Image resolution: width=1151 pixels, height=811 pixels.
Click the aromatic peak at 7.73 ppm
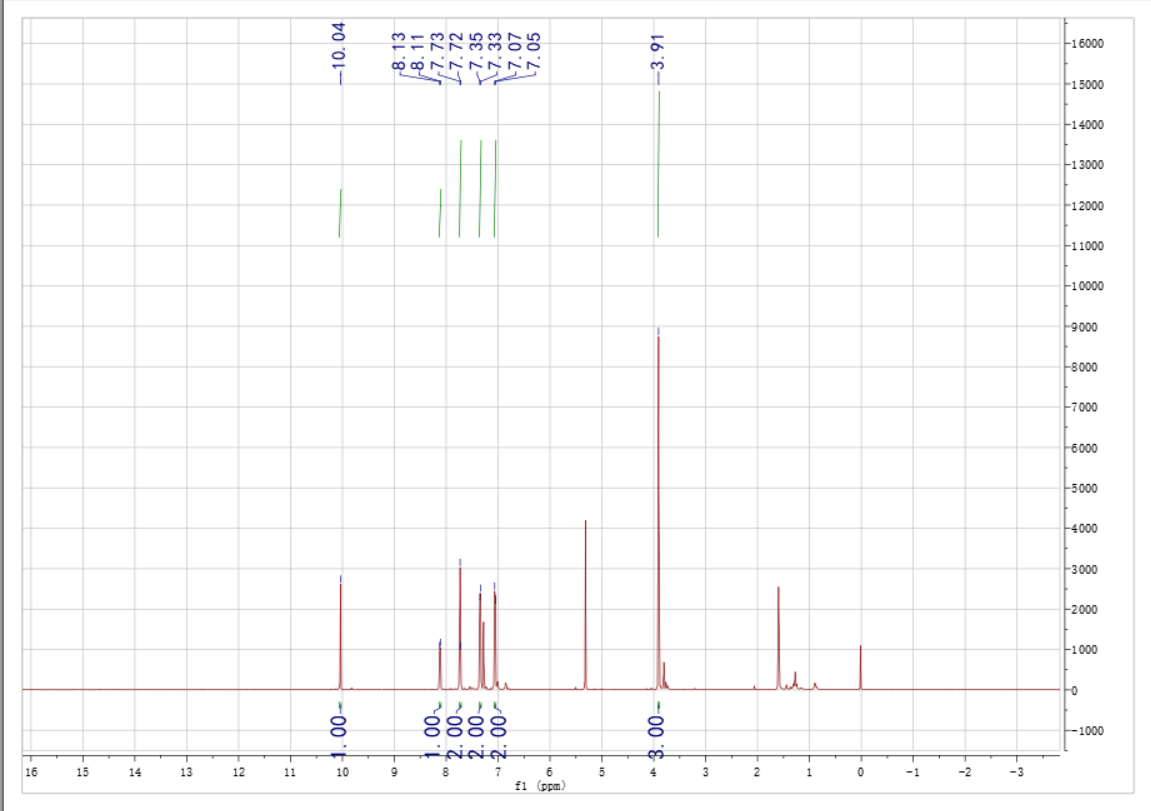tap(460, 628)
